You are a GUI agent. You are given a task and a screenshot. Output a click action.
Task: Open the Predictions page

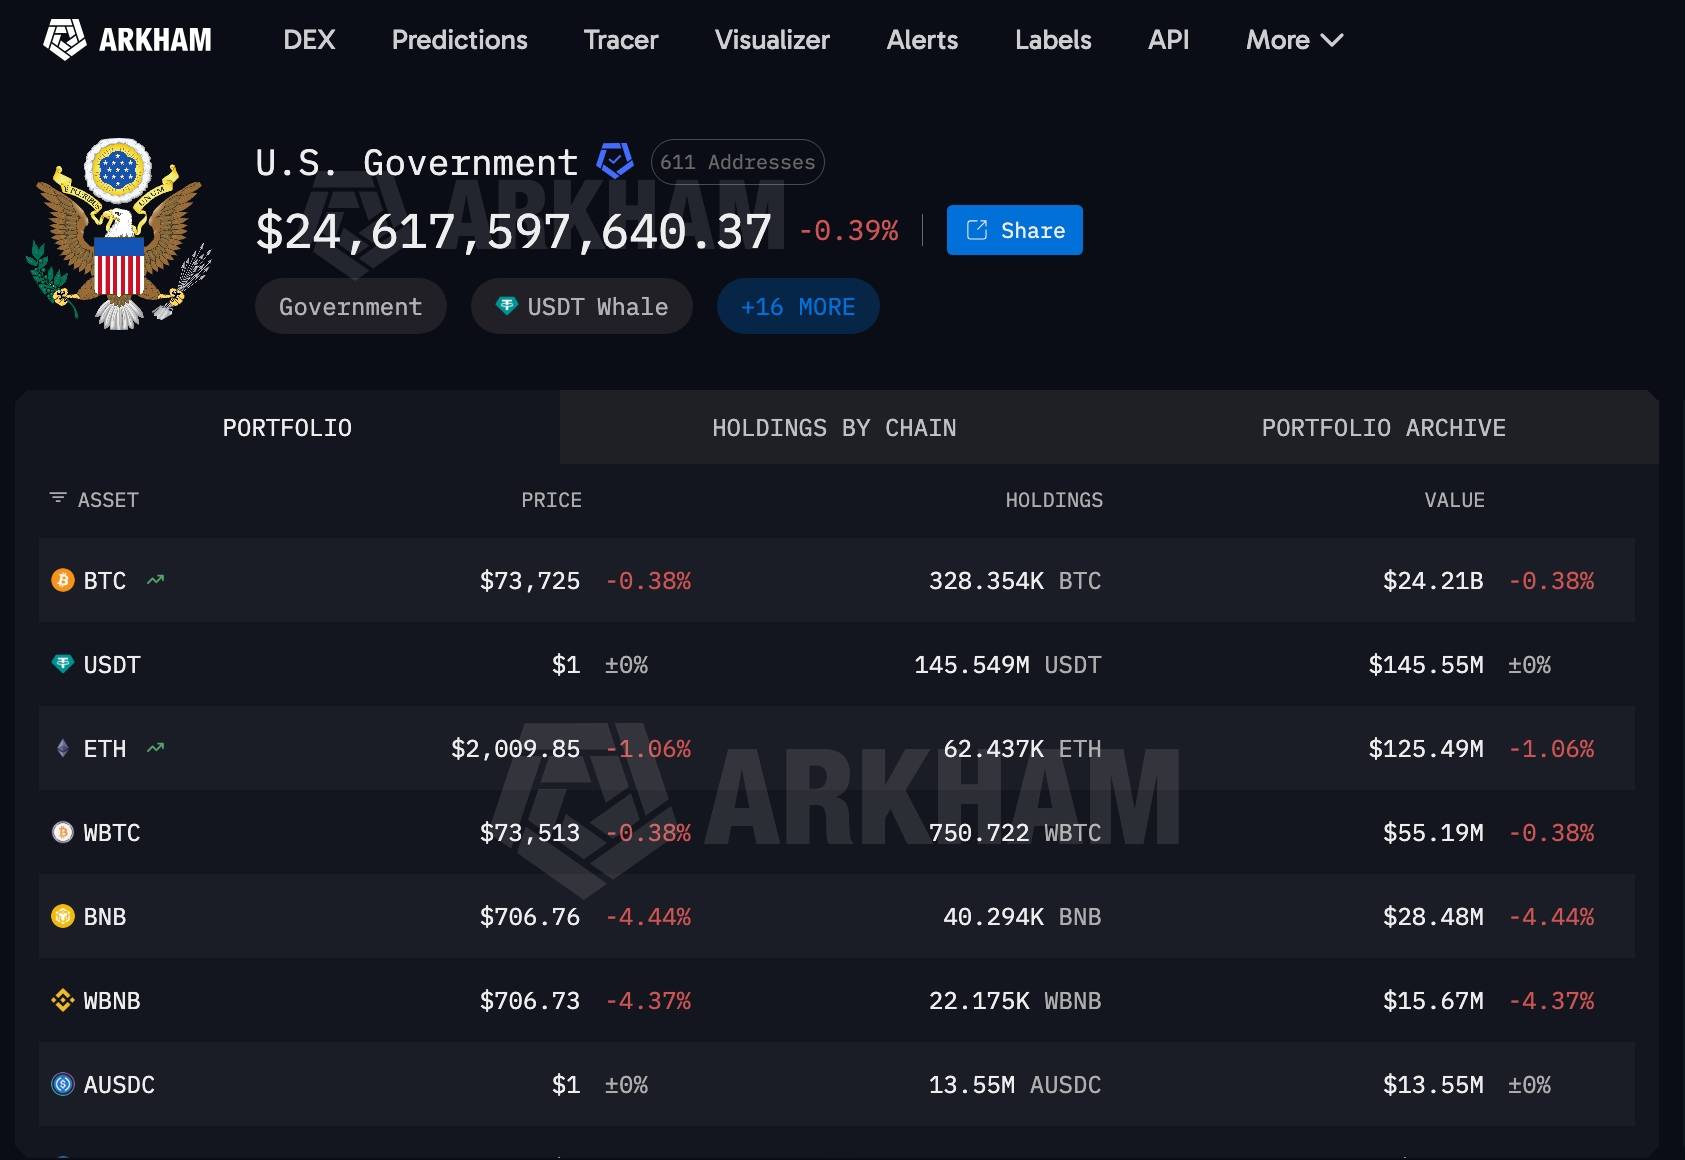(460, 40)
